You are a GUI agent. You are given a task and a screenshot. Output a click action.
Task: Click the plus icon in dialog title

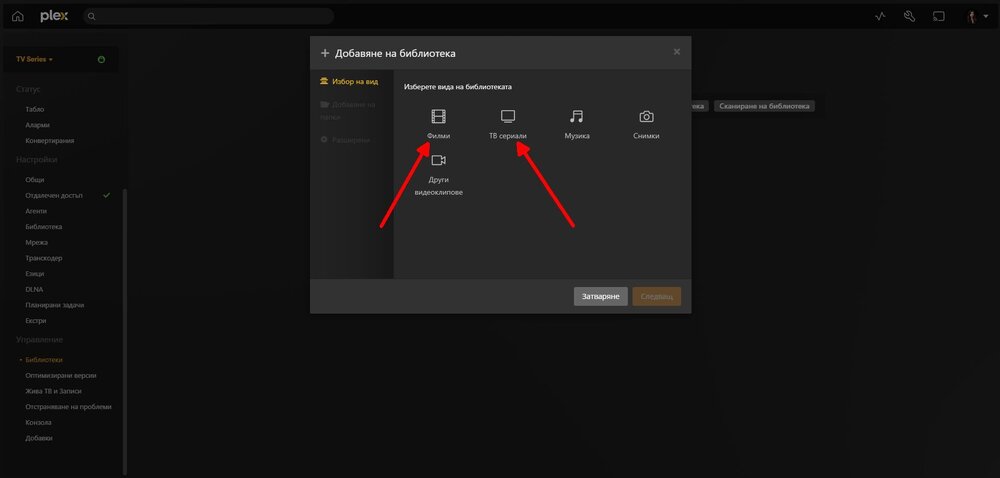pyautogui.click(x=325, y=54)
